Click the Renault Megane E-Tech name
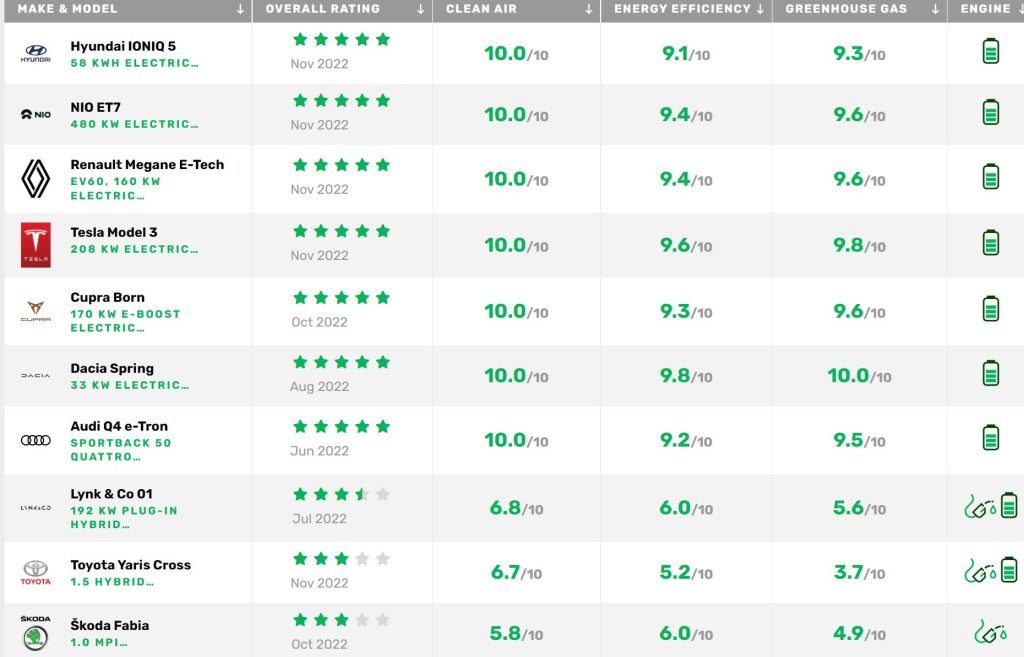This screenshot has height=657, width=1024. [x=147, y=165]
